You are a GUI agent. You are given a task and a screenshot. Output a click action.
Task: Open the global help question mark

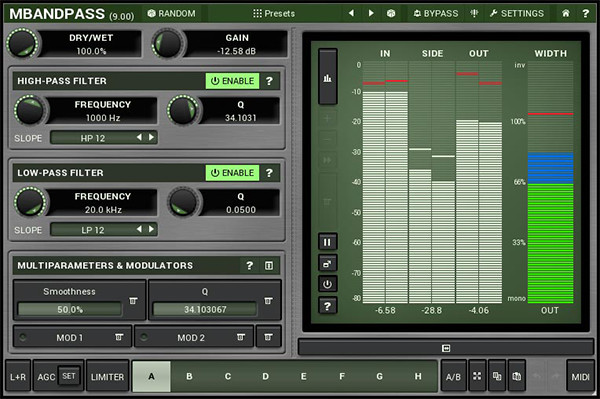click(x=585, y=13)
